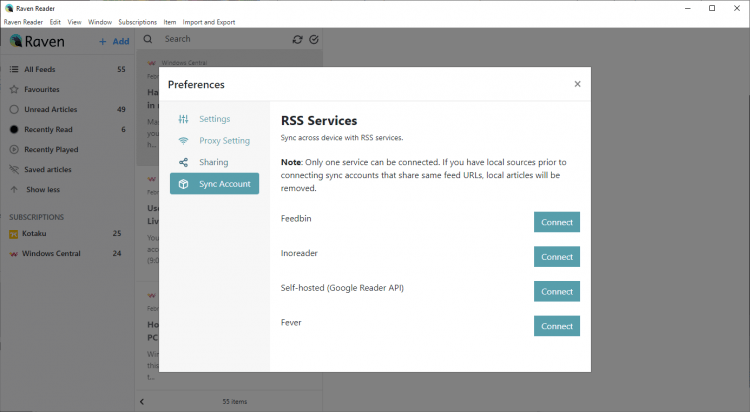Open Recently Read articles
The width and height of the screenshot is (750, 412).
pyautogui.click(x=67, y=130)
